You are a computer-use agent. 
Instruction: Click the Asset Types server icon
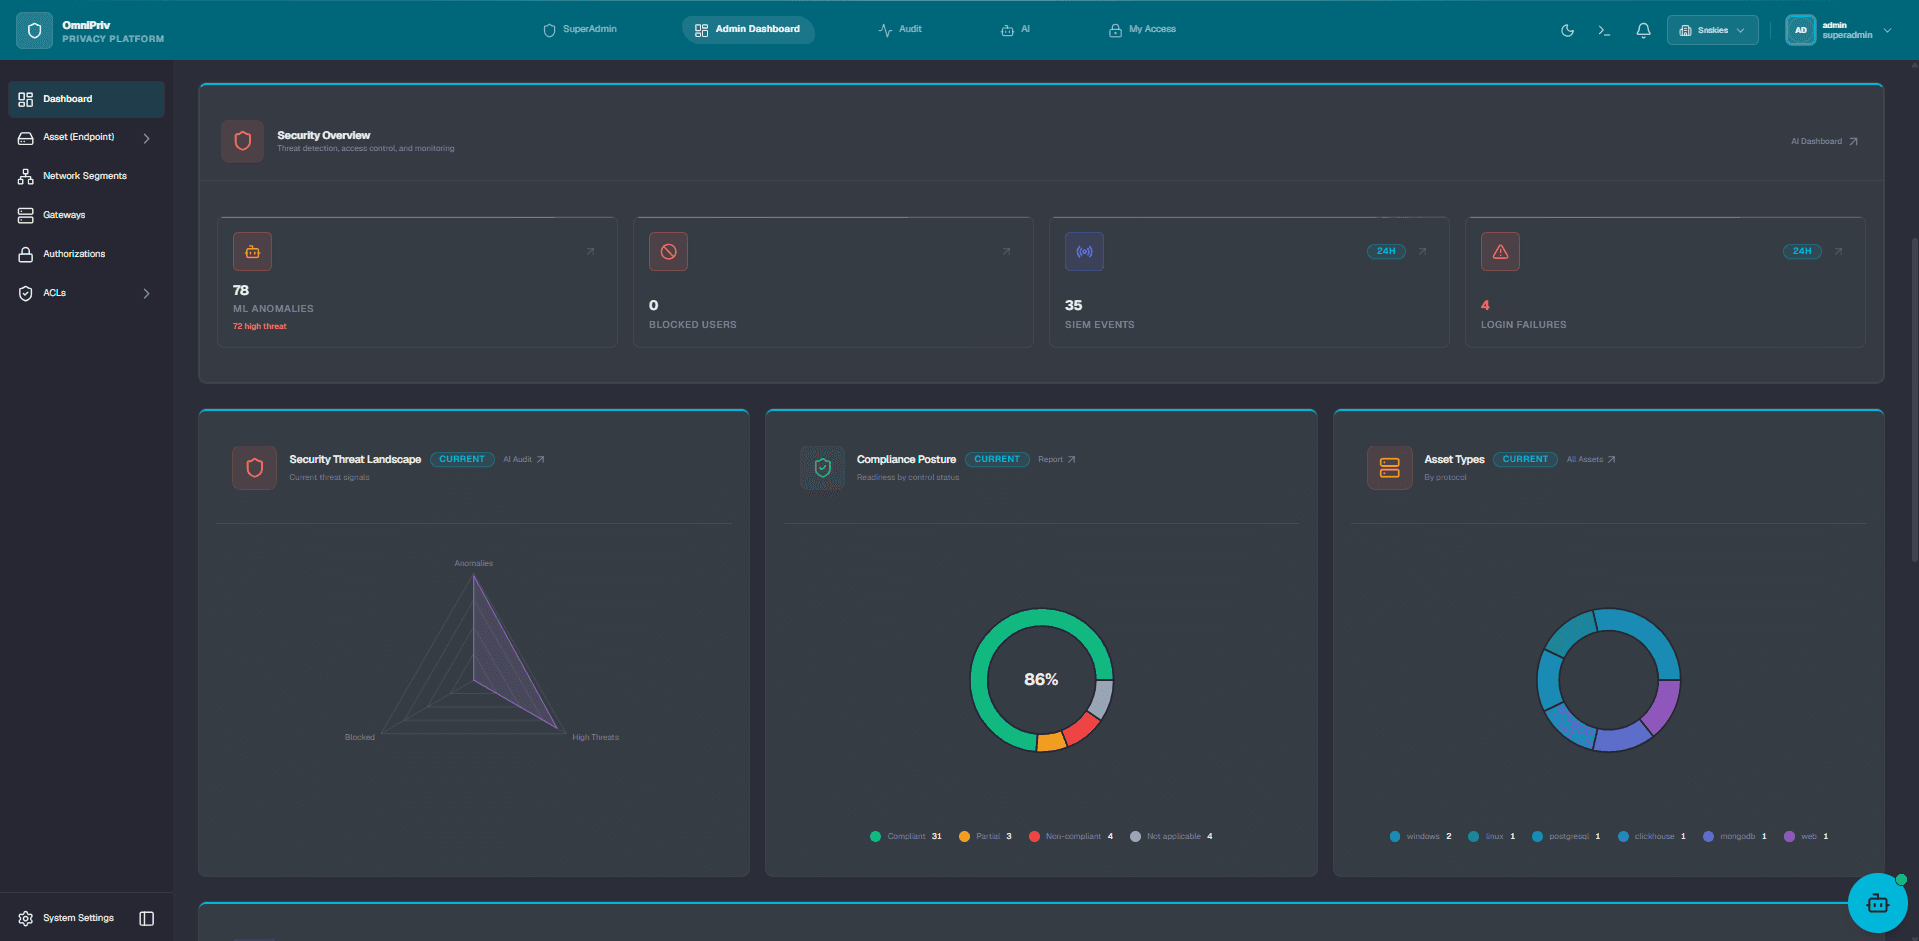tap(1390, 468)
